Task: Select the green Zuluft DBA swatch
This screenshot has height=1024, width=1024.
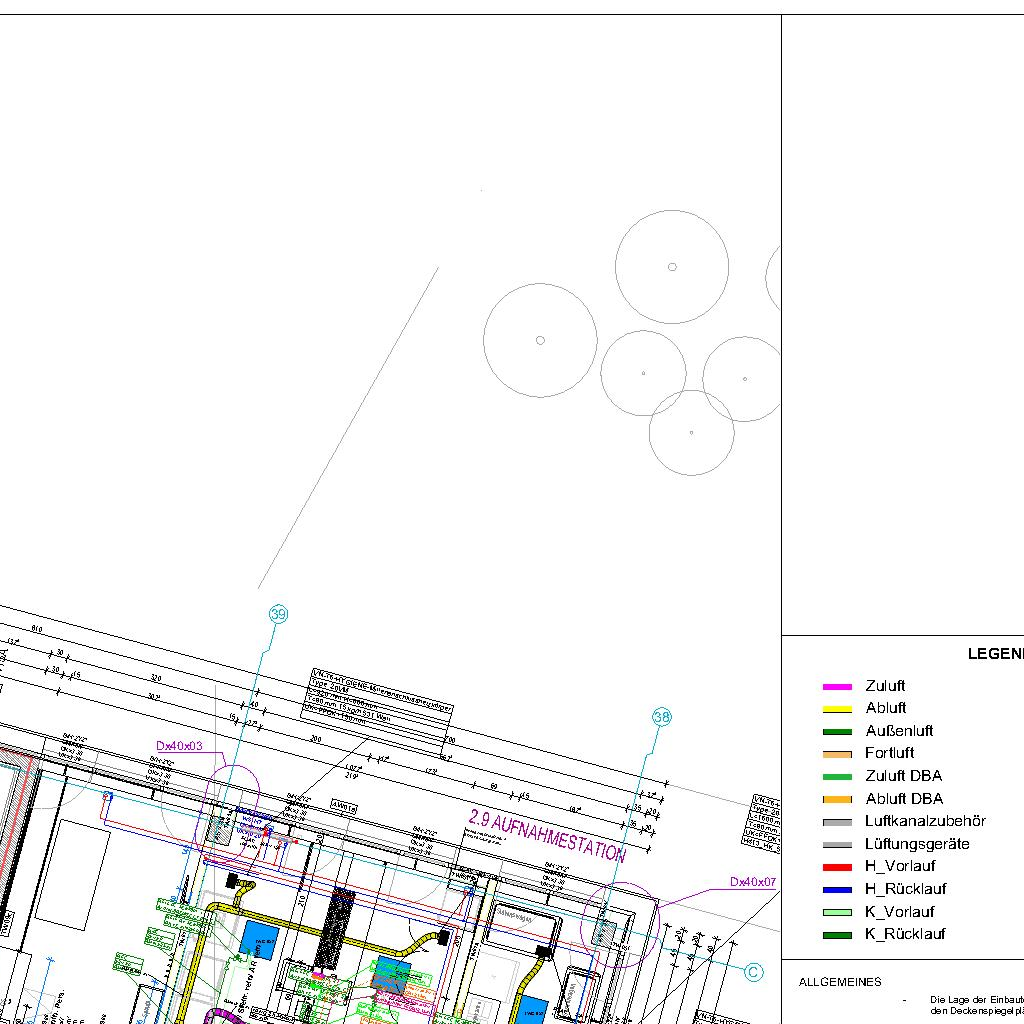Action: (836, 777)
